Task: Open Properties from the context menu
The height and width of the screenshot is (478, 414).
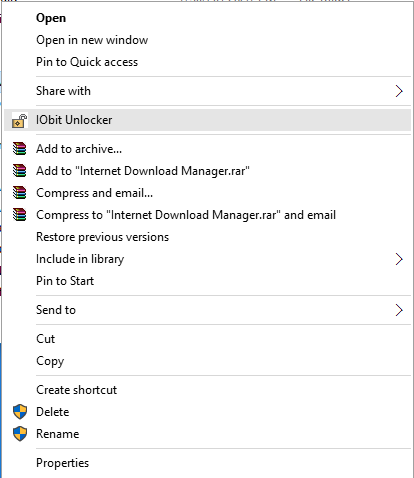Action: (x=207, y=463)
